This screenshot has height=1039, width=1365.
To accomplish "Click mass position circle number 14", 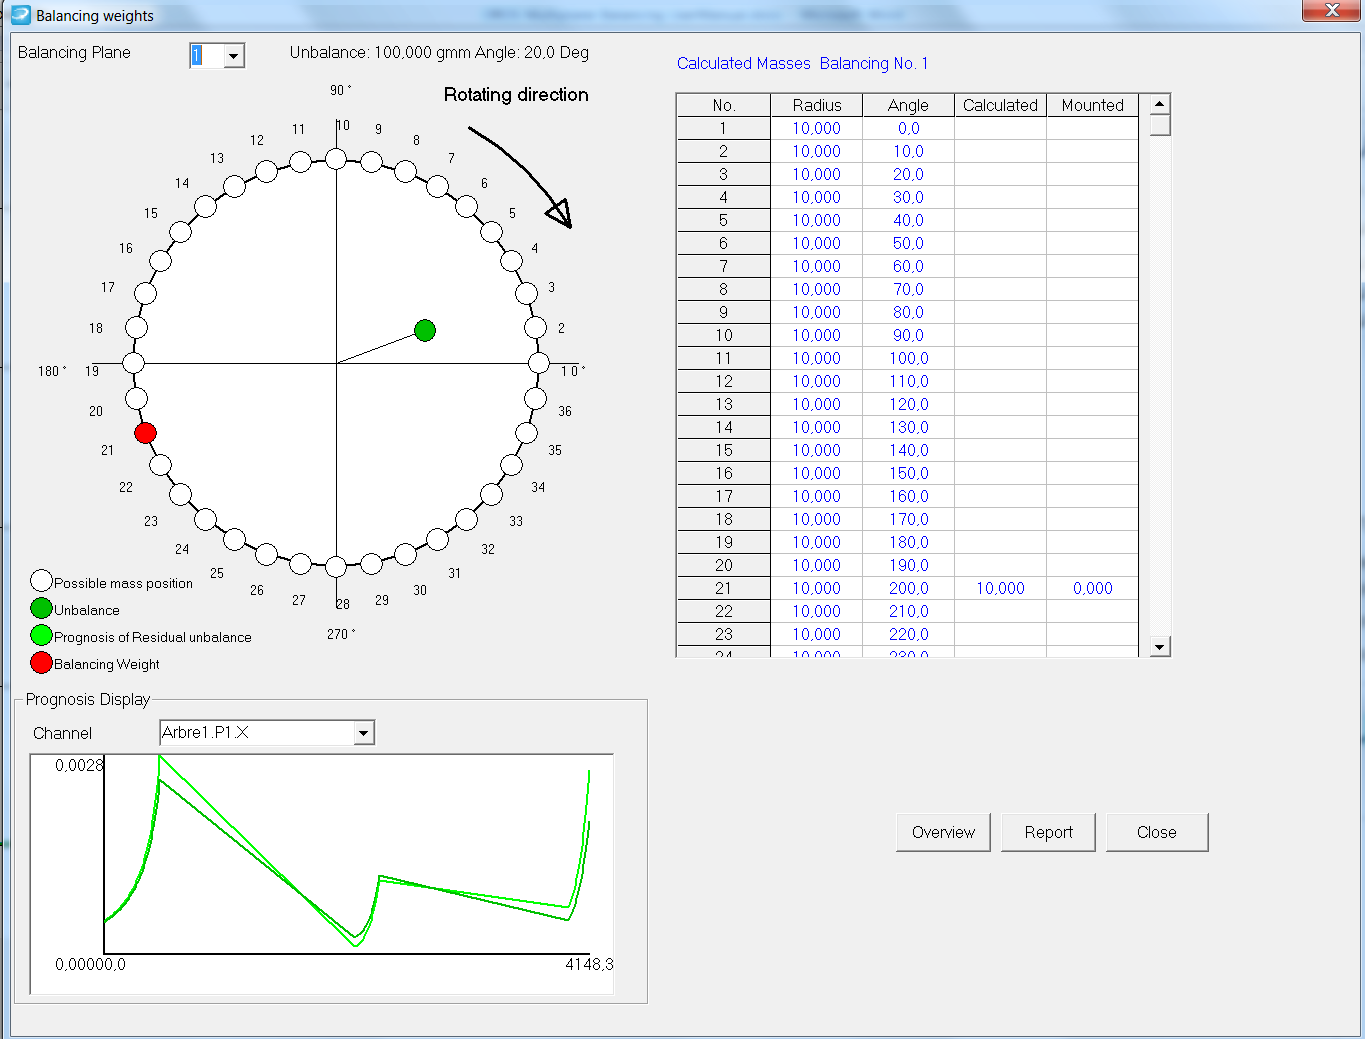I will [205, 206].
